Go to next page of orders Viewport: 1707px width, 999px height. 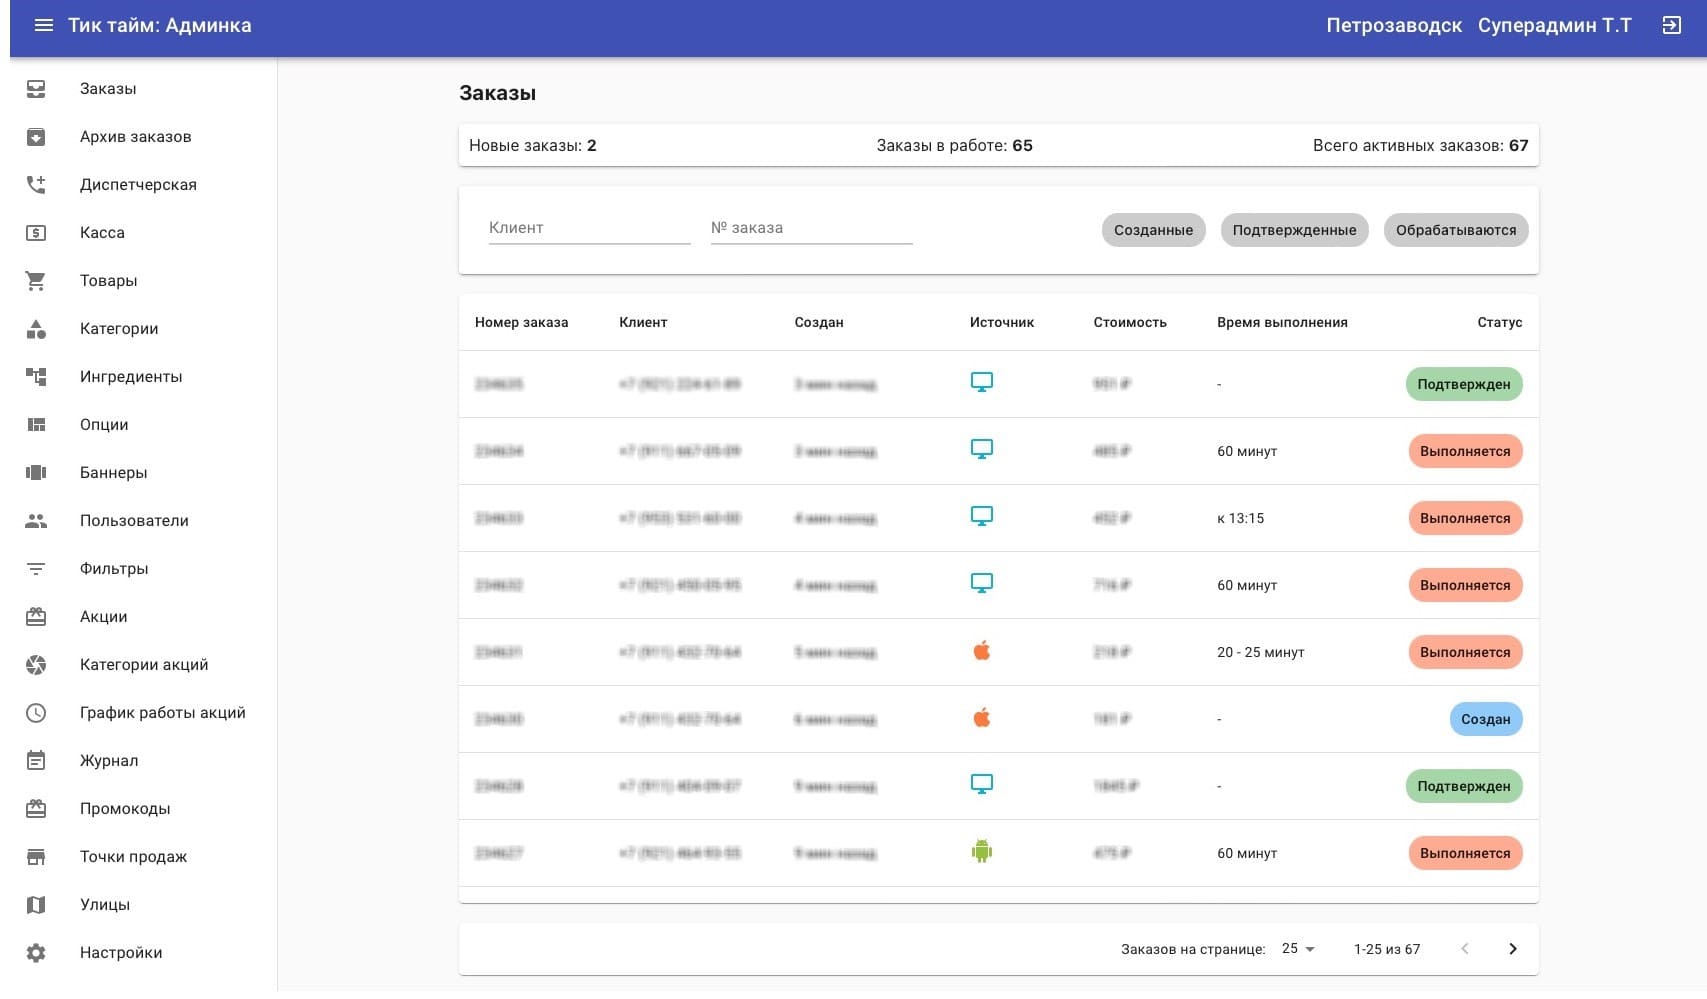pos(1512,949)
